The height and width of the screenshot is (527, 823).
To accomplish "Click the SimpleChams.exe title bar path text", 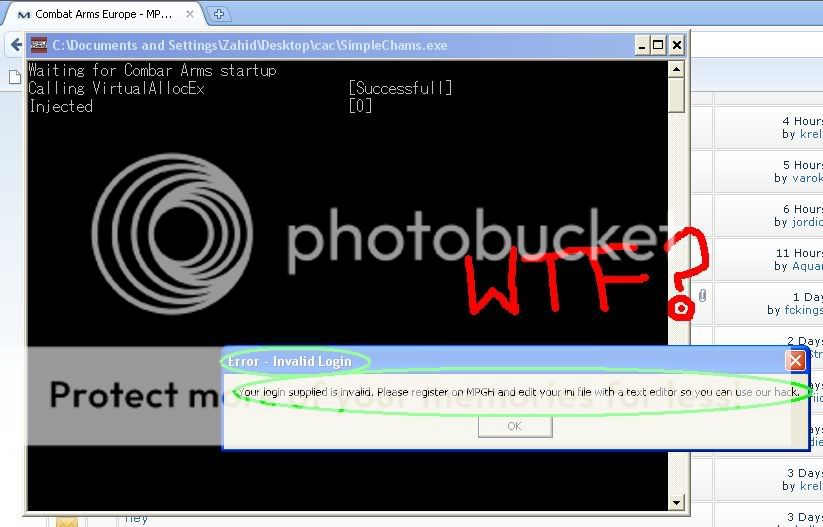I will tap(250, 46).
